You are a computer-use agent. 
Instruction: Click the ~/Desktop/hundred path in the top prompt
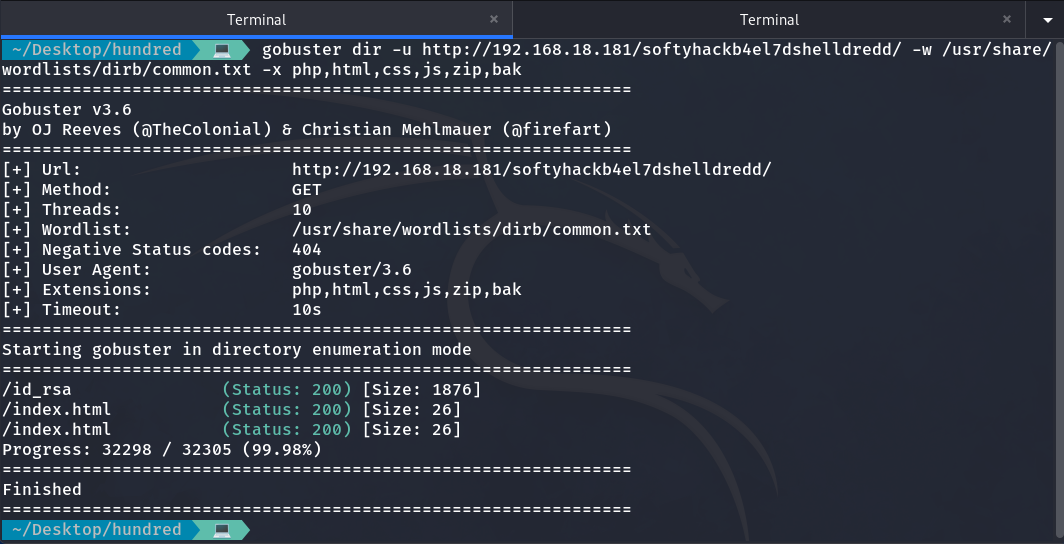click(x=96, y=50)
